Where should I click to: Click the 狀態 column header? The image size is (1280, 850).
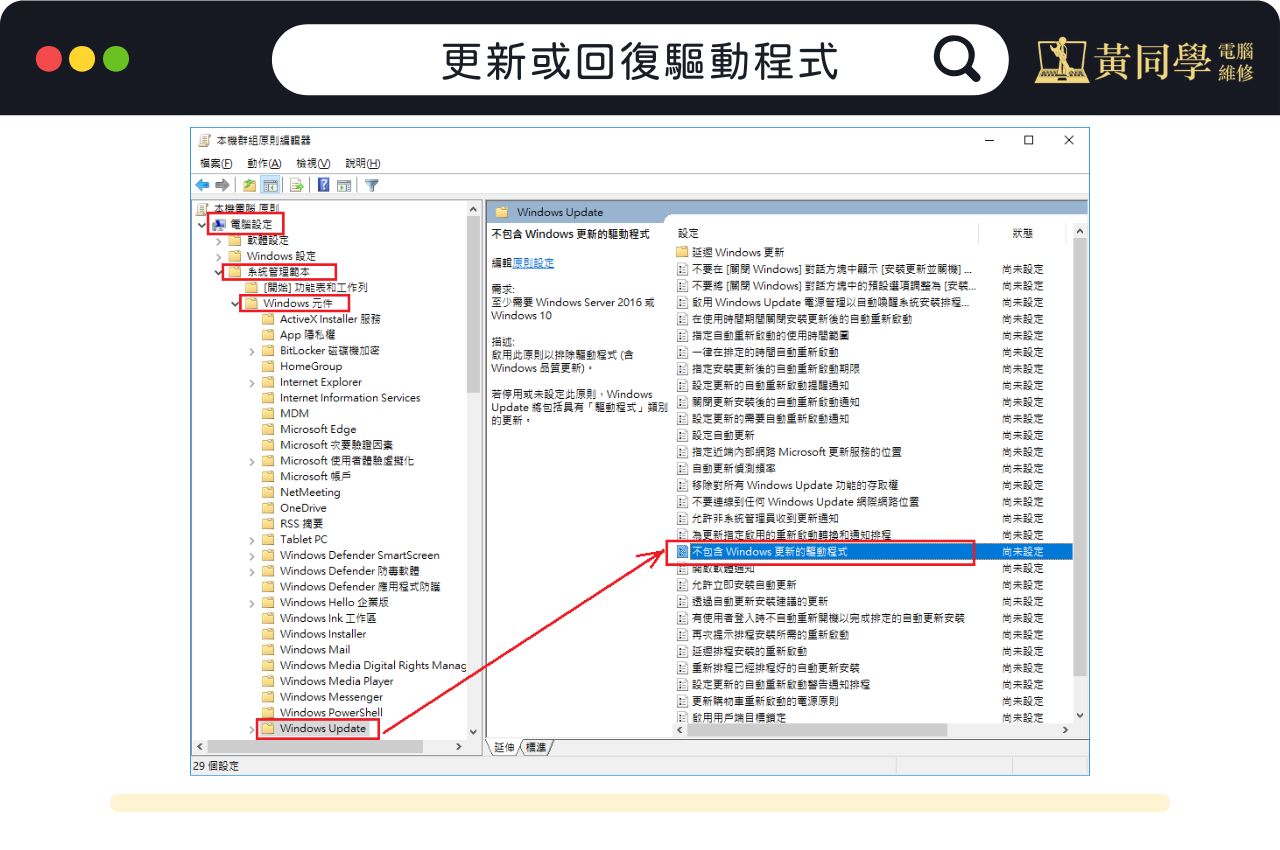[1022, 233]
